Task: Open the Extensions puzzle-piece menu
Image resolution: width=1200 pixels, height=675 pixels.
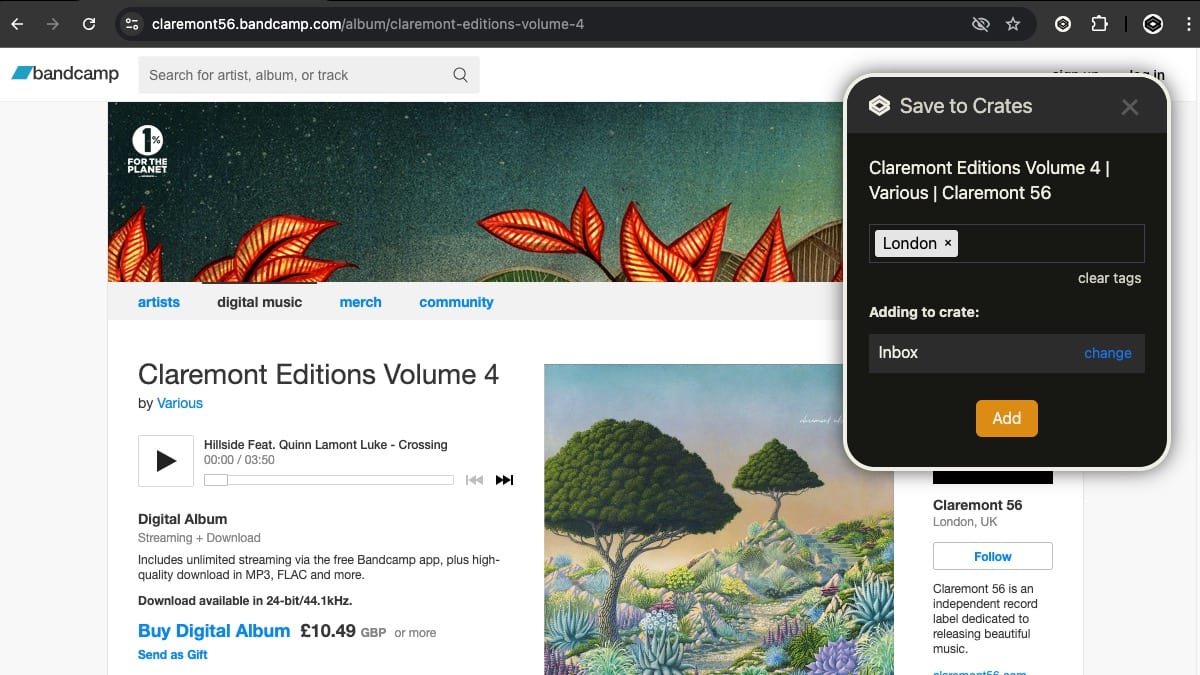Action: (x=1099, y=24)
